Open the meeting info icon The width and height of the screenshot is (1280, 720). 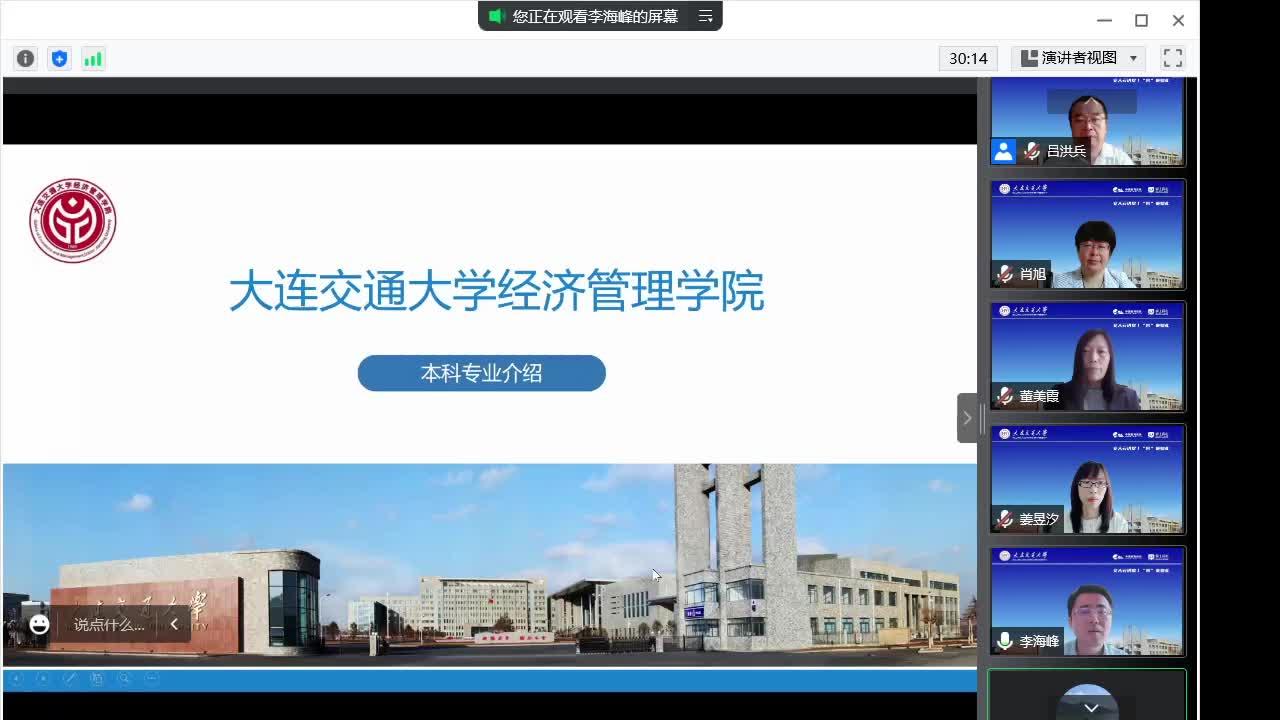(26, 59)
